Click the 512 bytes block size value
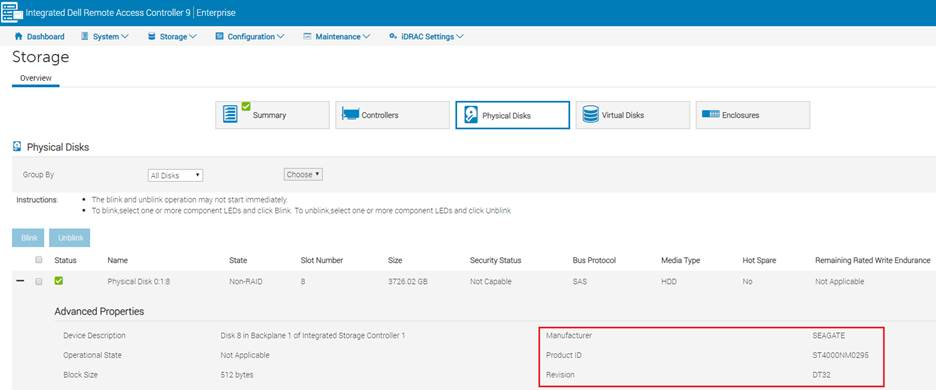936x390 pixels. (x=237, y=375)
